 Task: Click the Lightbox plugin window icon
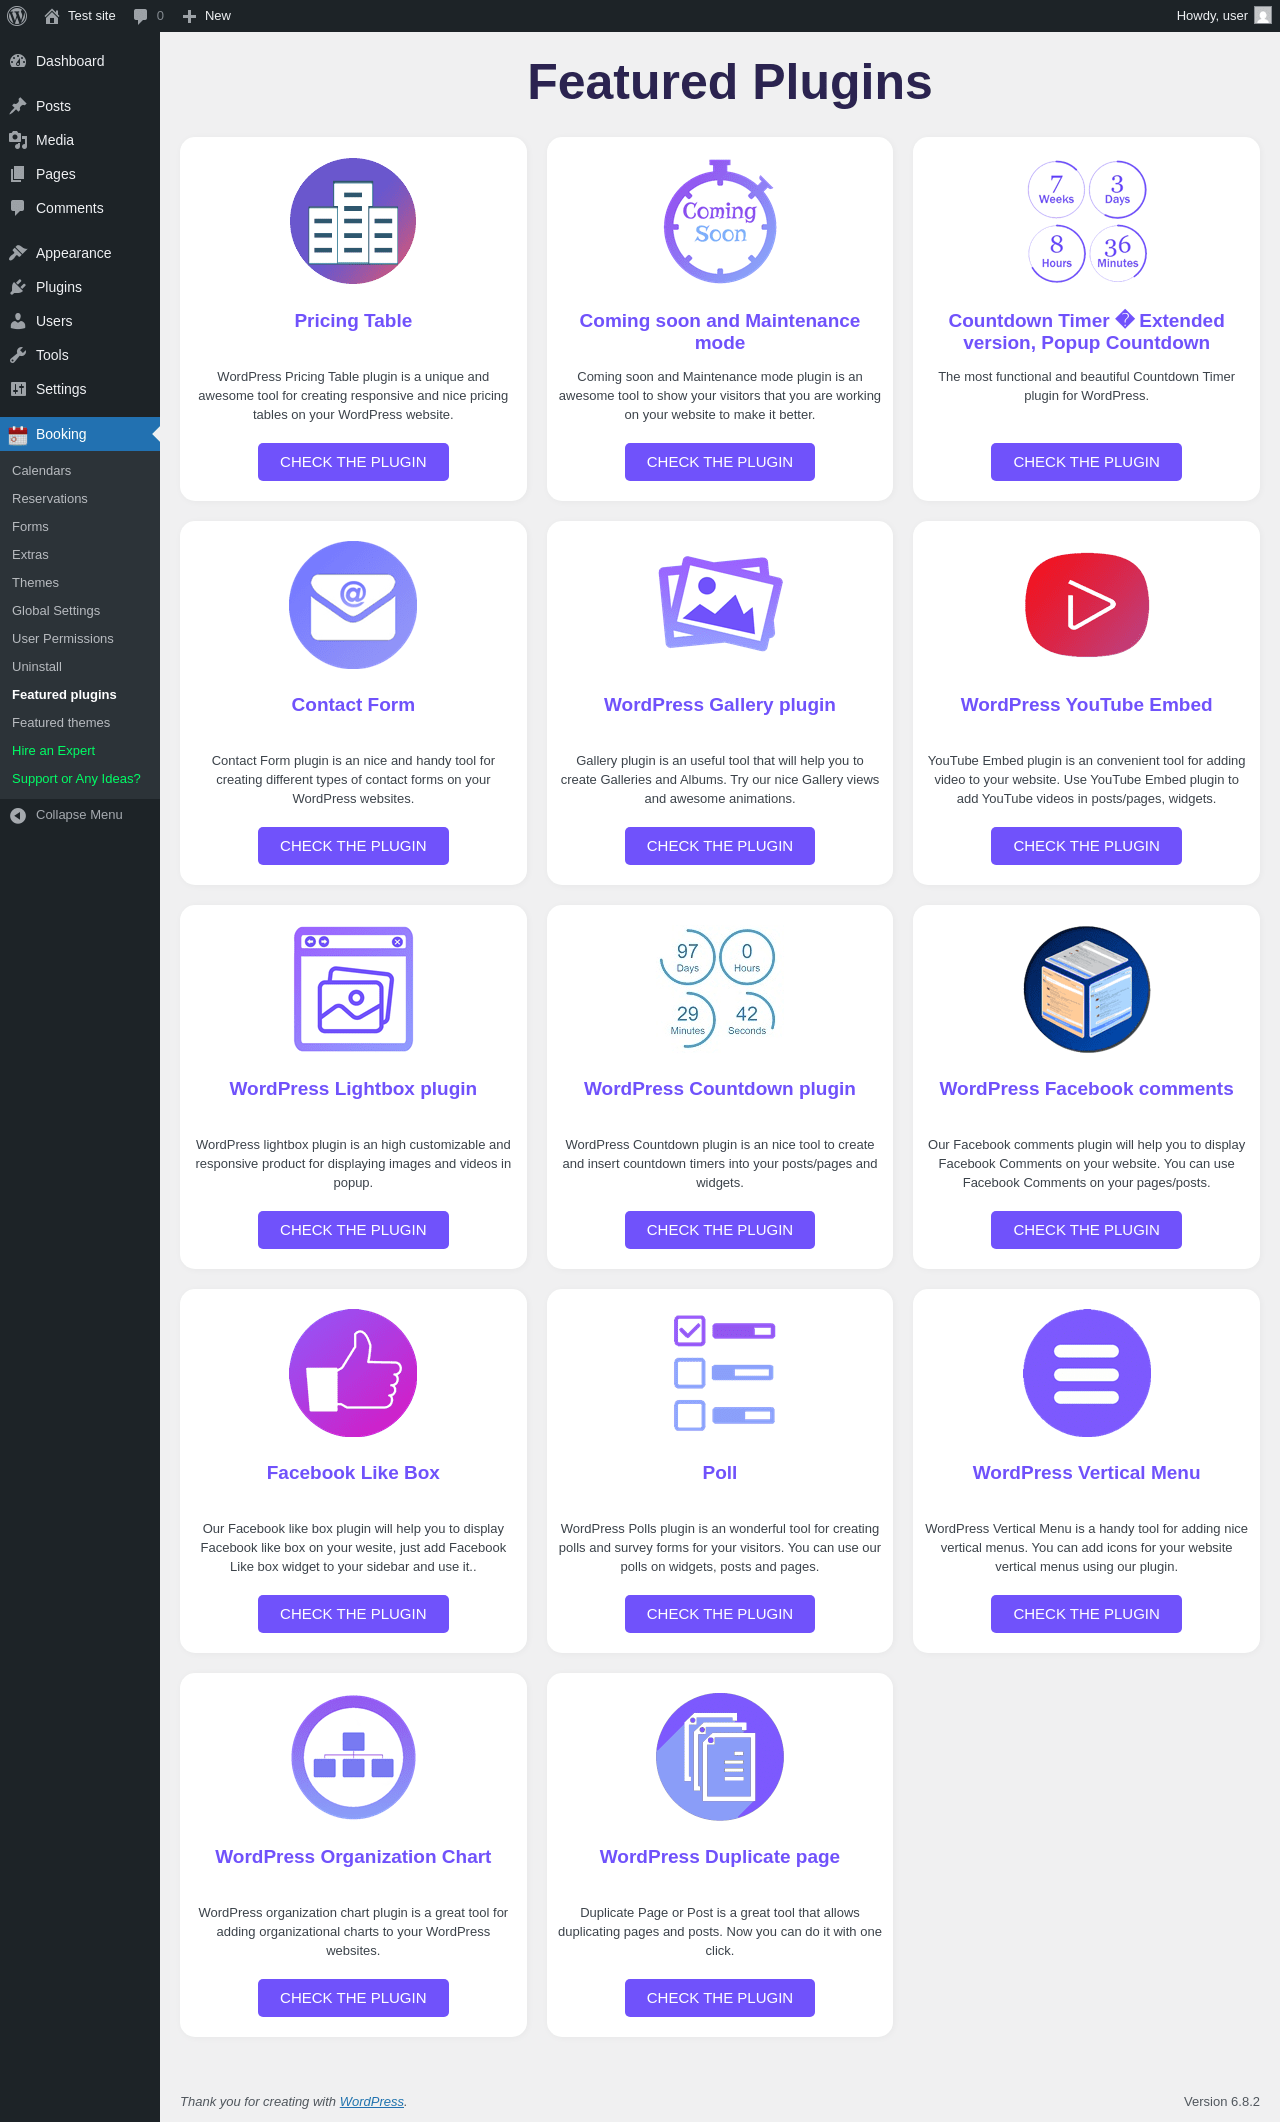click(x=353, y=989)
